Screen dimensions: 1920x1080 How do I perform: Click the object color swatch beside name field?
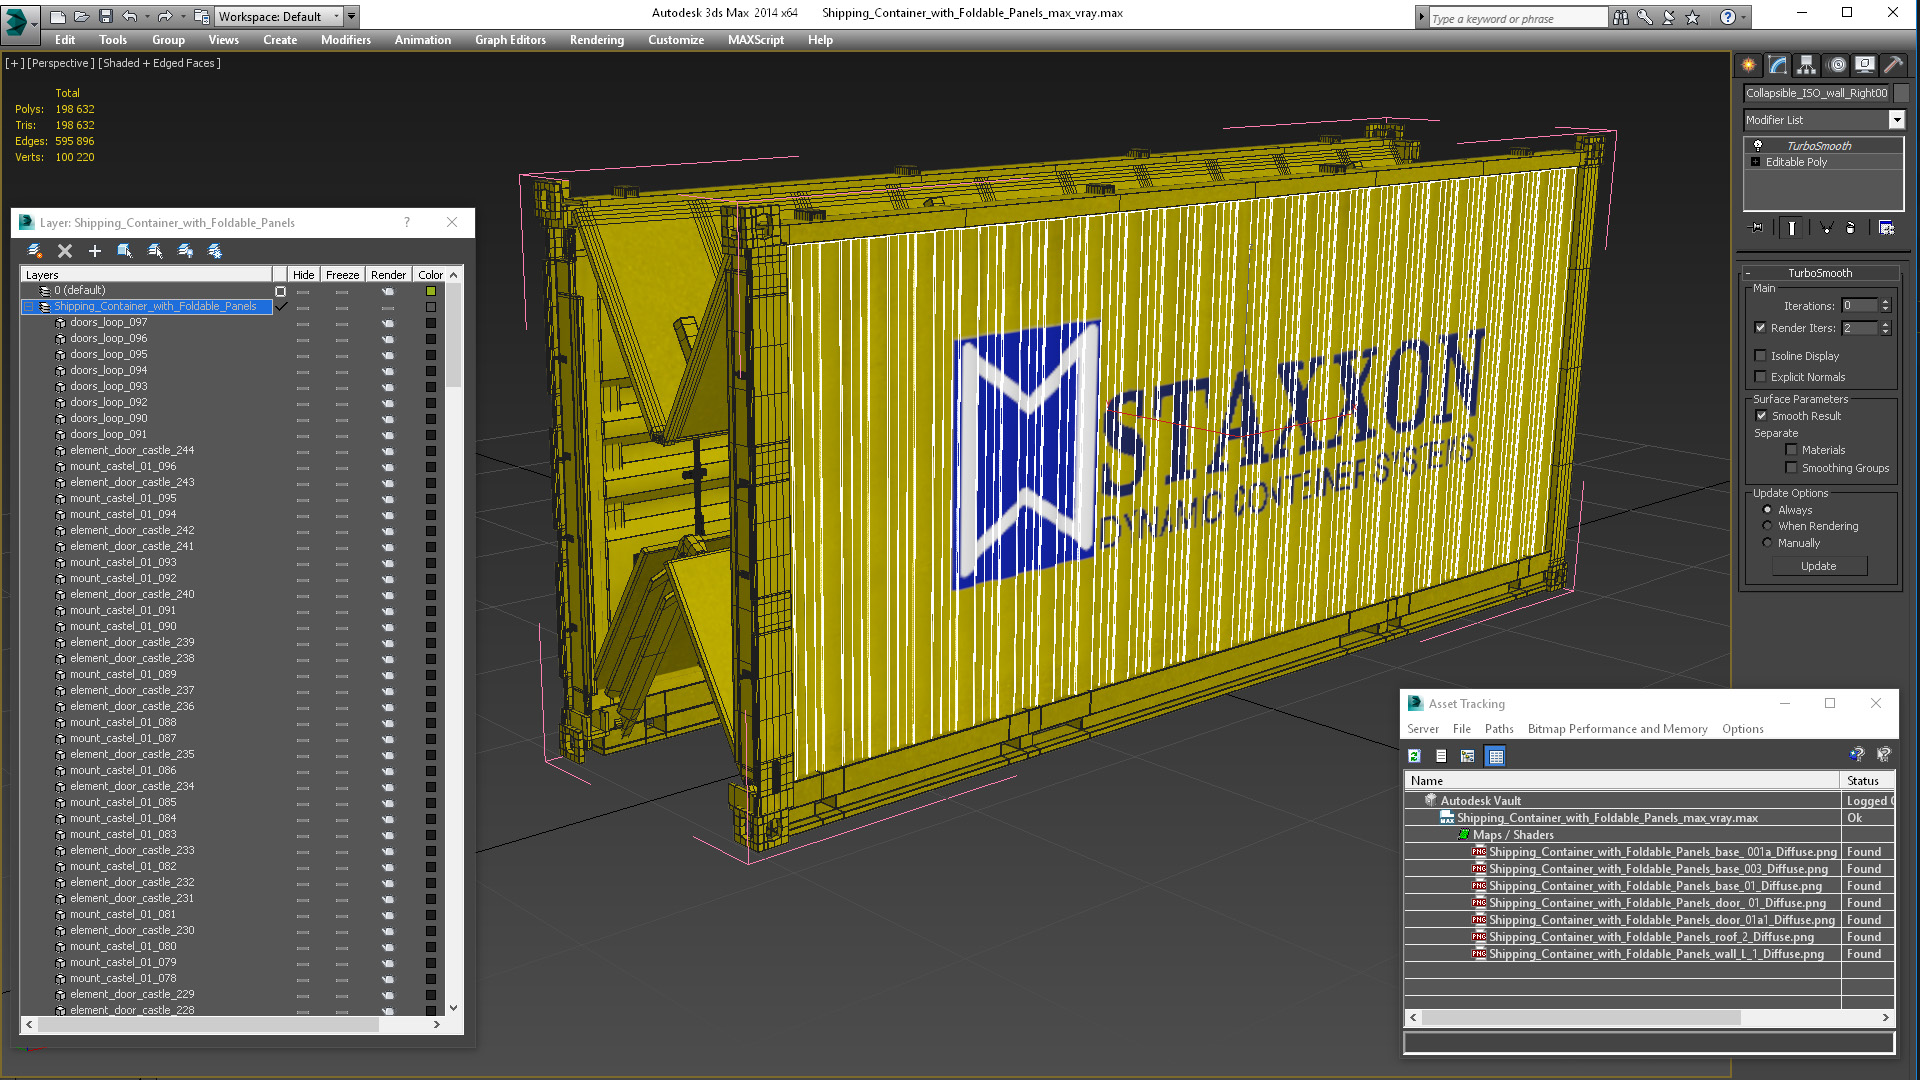click(x=1902, y=93)
